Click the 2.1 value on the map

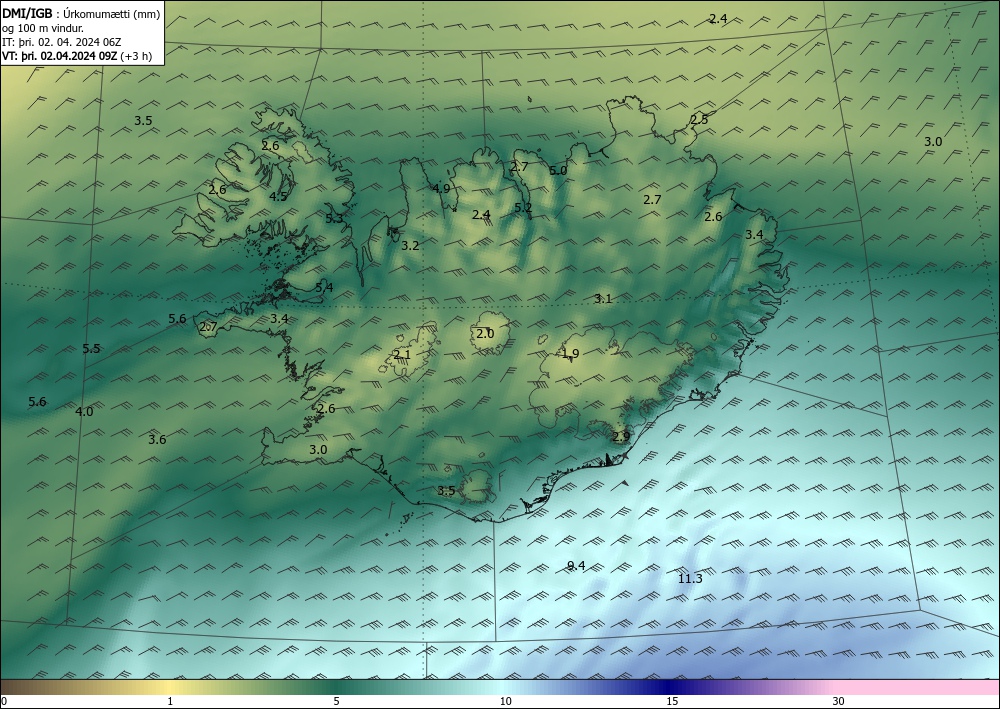(402, 354)
